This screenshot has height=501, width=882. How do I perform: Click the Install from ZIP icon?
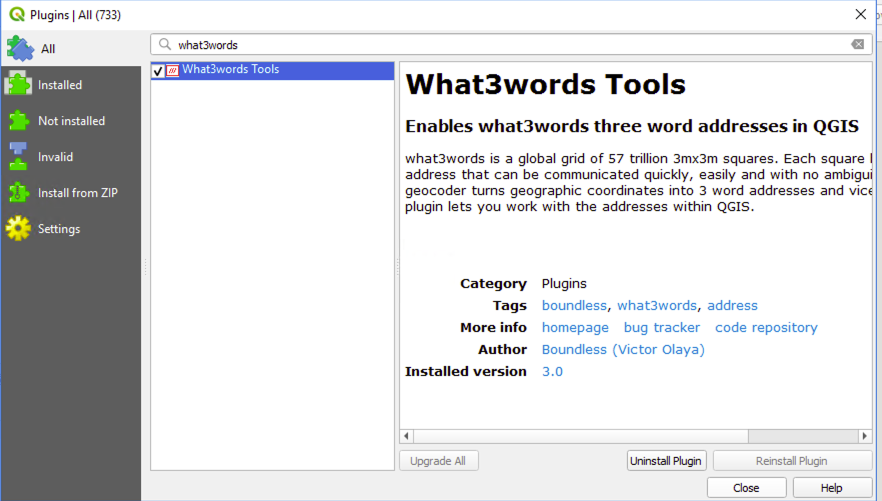click(18, 193)
